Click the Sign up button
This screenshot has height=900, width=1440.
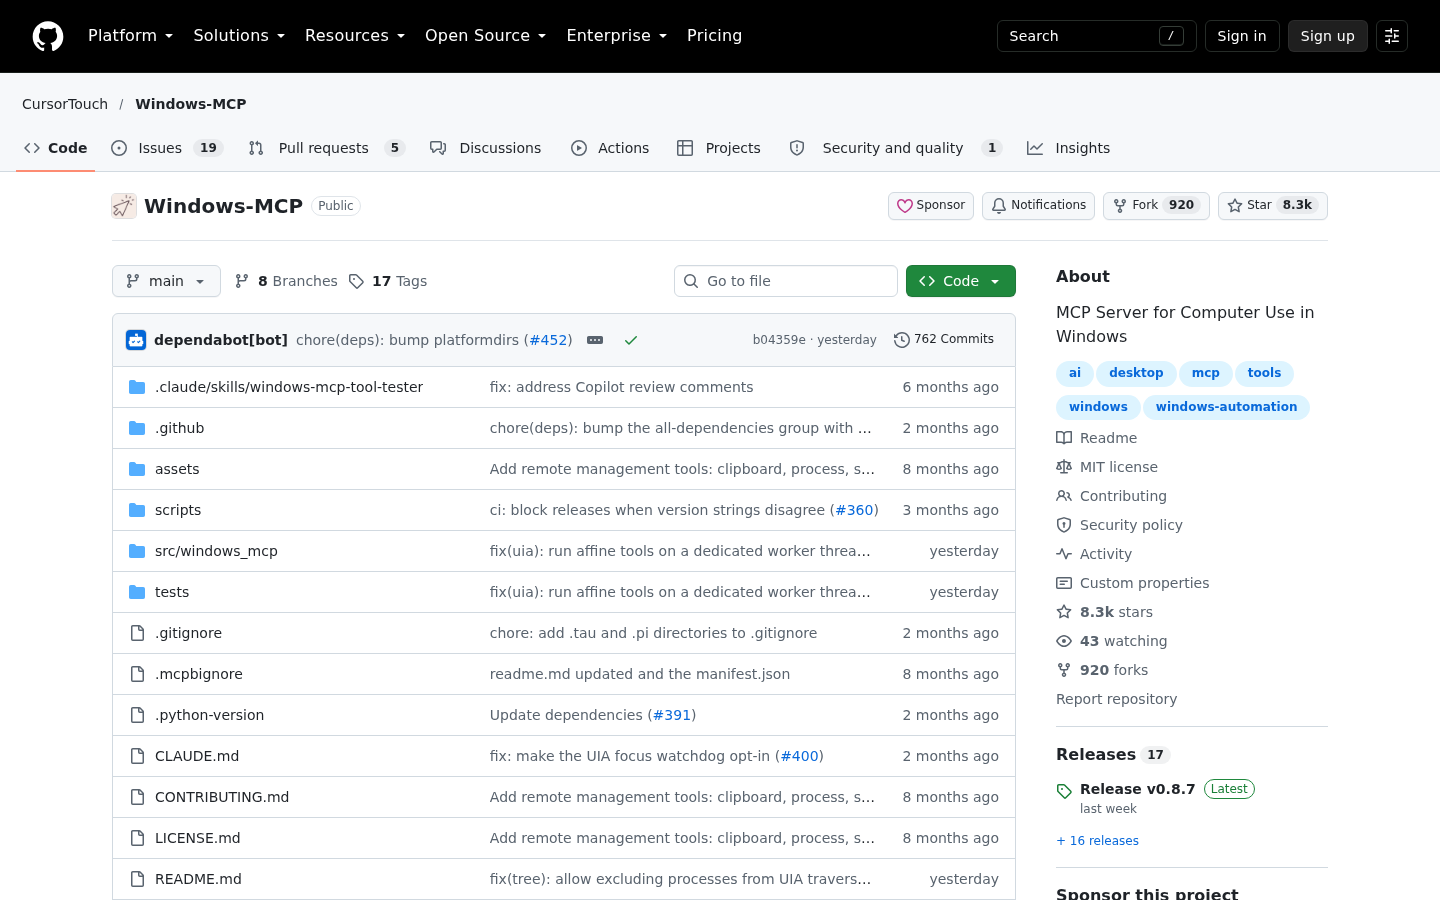coord(1328,36)
